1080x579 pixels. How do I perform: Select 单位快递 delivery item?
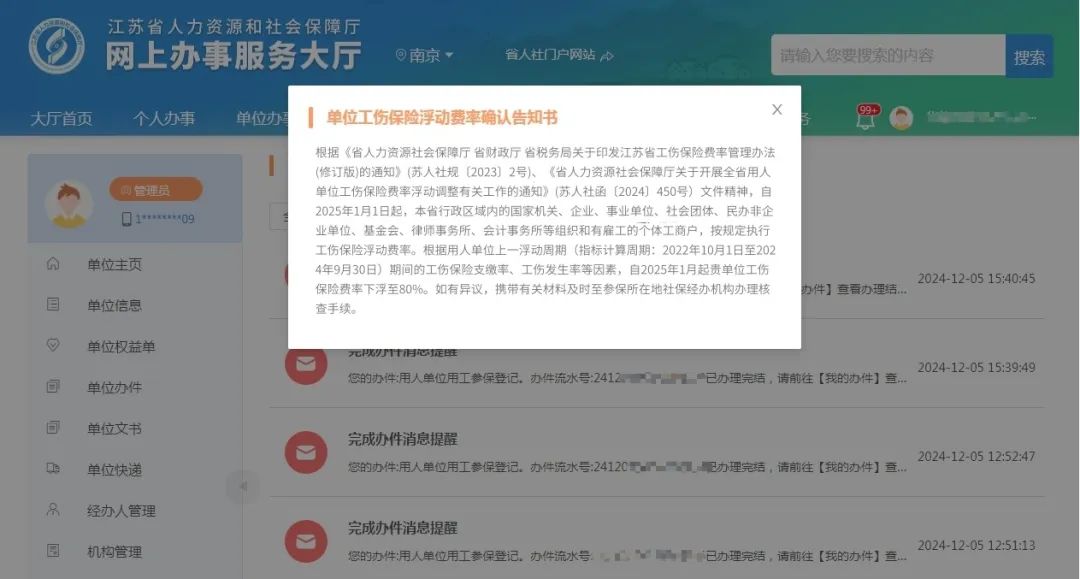click(x=114, y=470)
